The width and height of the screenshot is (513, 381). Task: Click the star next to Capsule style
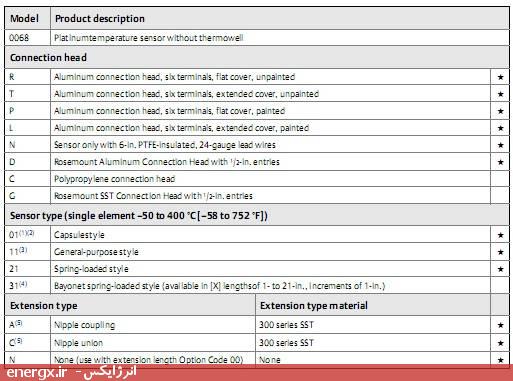pos(500,235)
